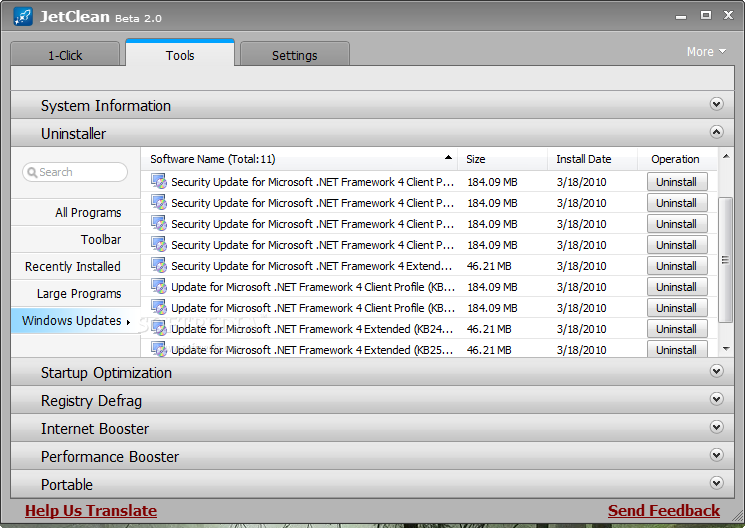
Task: Switch to the 1-Click tab
Action: pyautogui.click(x=65, y=54)
